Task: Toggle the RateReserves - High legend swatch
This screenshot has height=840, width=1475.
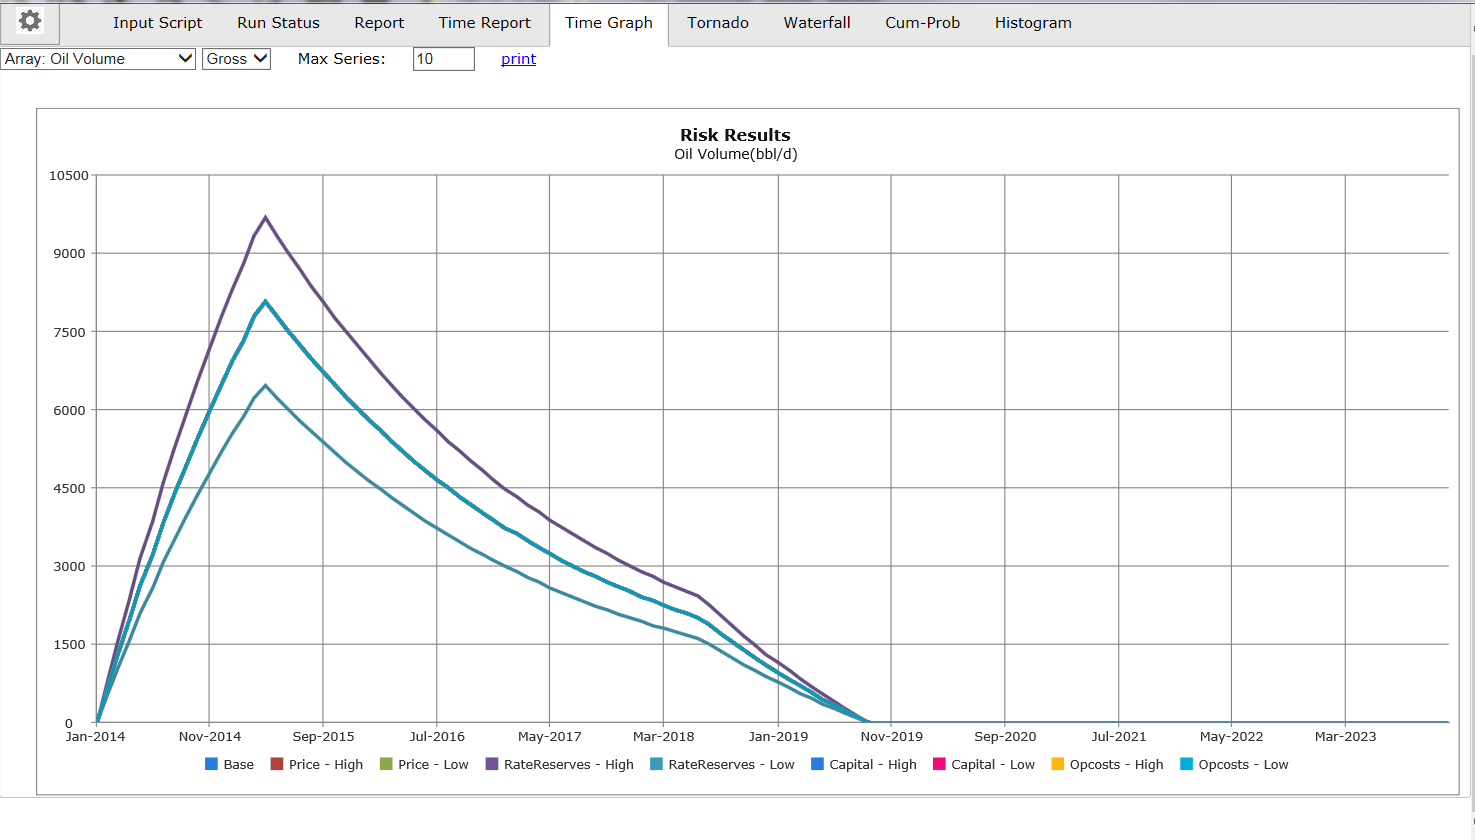Action: tap(492, 764)
